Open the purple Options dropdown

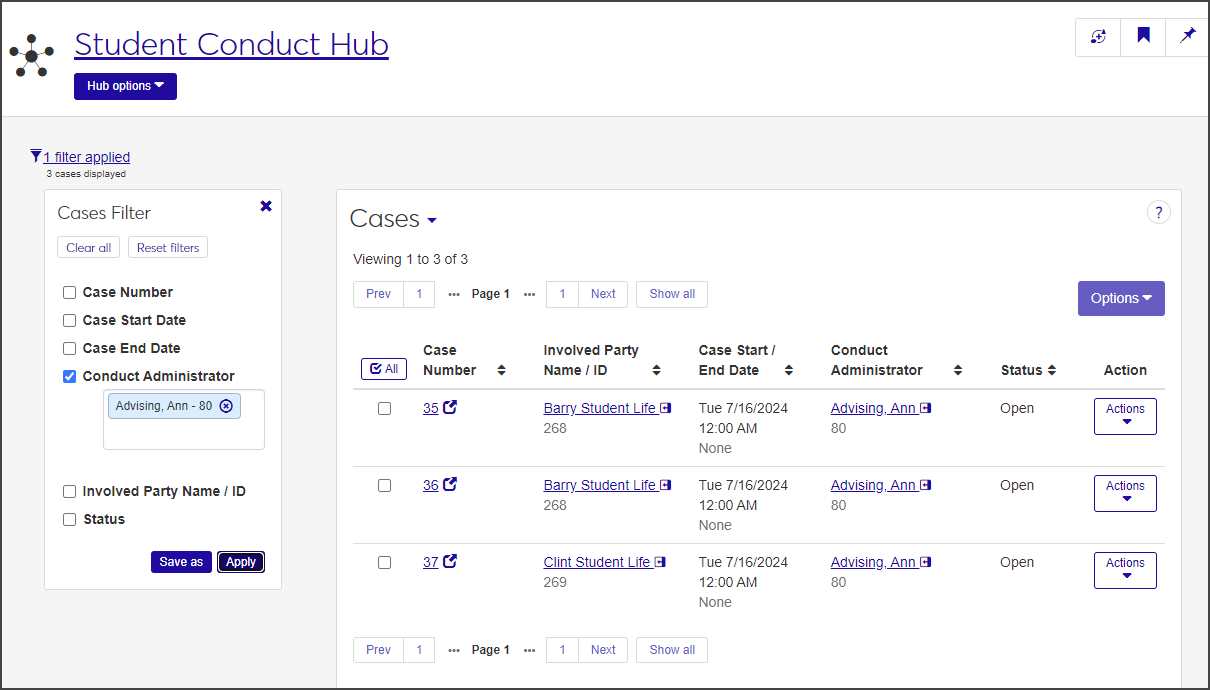[1120, 298]
